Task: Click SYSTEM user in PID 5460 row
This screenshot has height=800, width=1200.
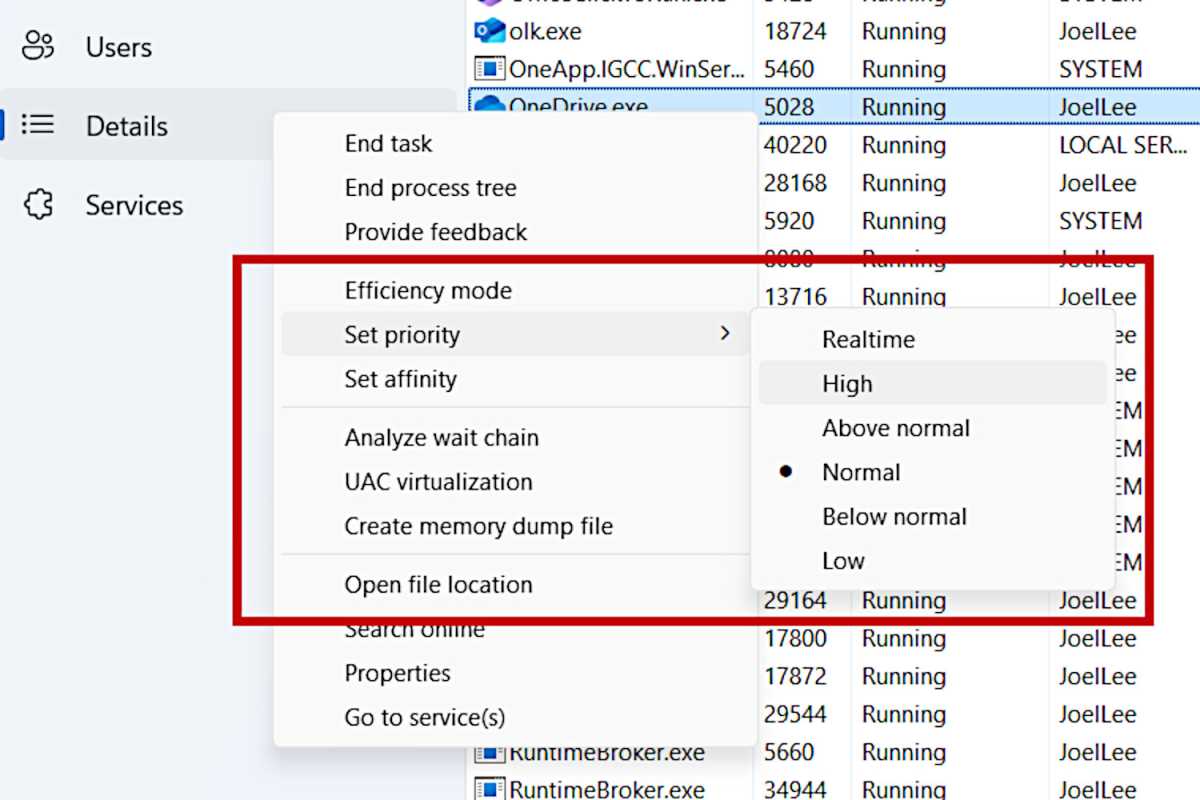Action: (x=1100, y=69)
